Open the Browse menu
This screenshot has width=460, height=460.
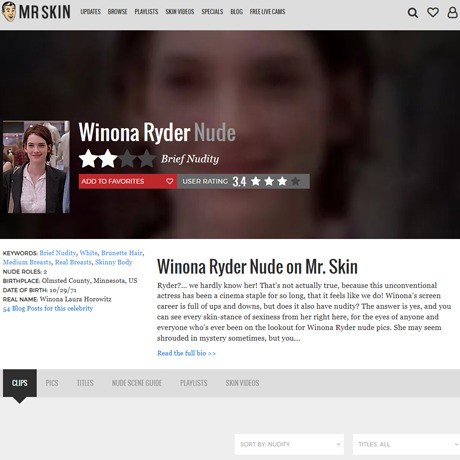(117, 12)
